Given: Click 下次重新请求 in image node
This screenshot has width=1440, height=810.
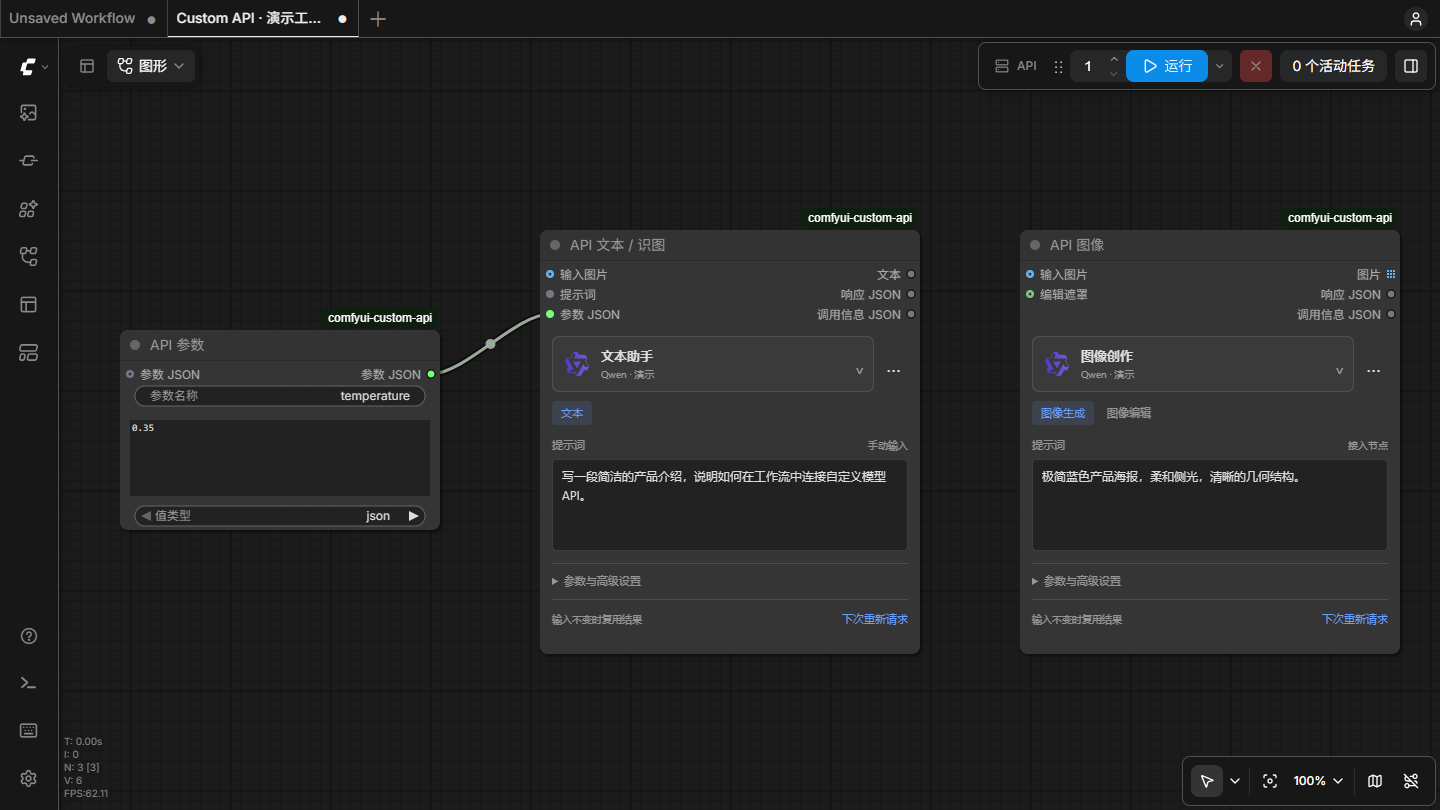Looking at the screenshot, I should pos(1355,619).
